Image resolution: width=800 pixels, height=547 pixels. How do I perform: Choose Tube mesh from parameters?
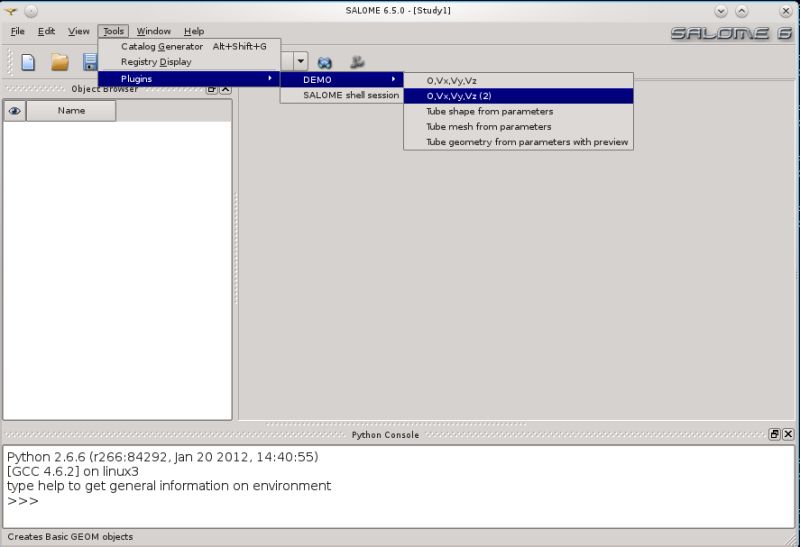pos(518,127)
